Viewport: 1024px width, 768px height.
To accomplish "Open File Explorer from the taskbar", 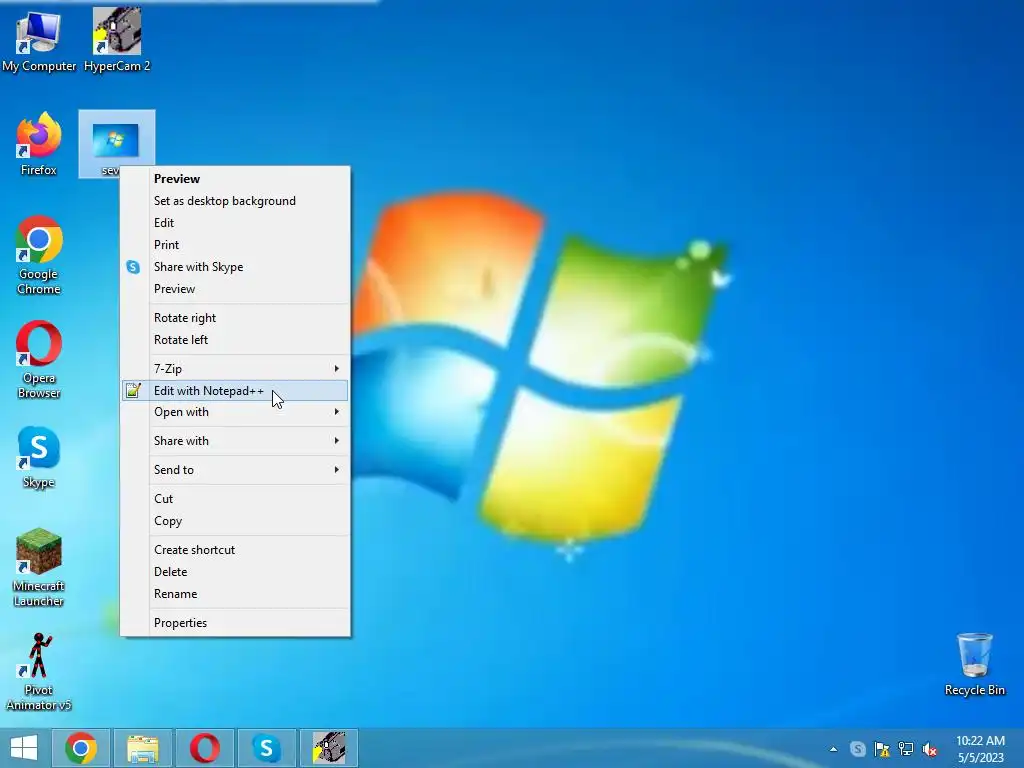I will (143, 748).
